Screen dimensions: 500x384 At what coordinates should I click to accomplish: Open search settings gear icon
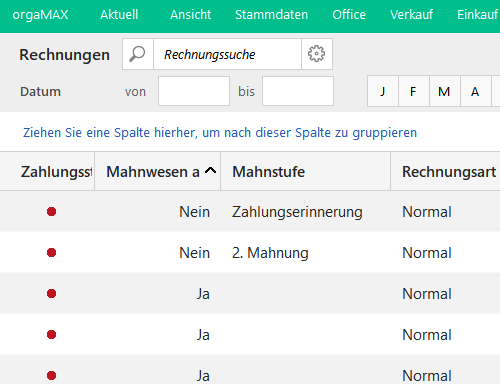coord(316,54)
